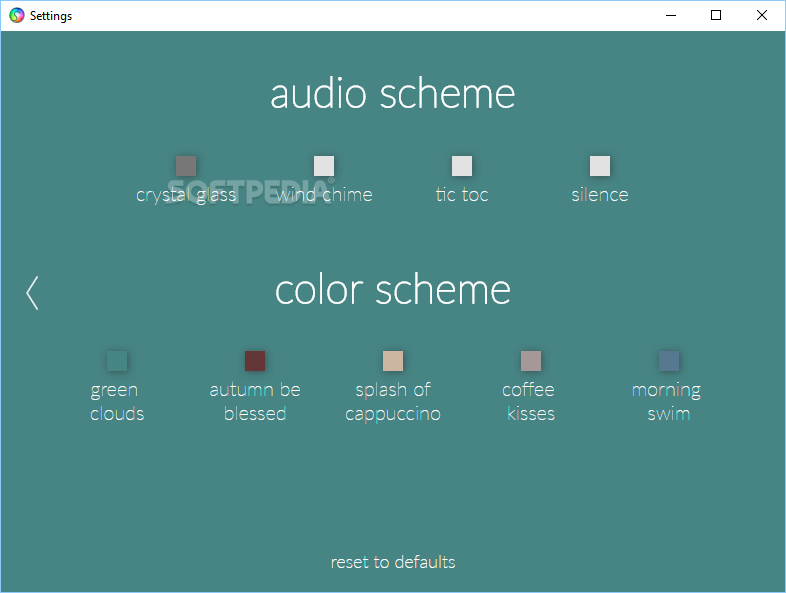
Task: Select the crystal glass audio scheme box
Action: pyautogui.click(x=186, y=166)
